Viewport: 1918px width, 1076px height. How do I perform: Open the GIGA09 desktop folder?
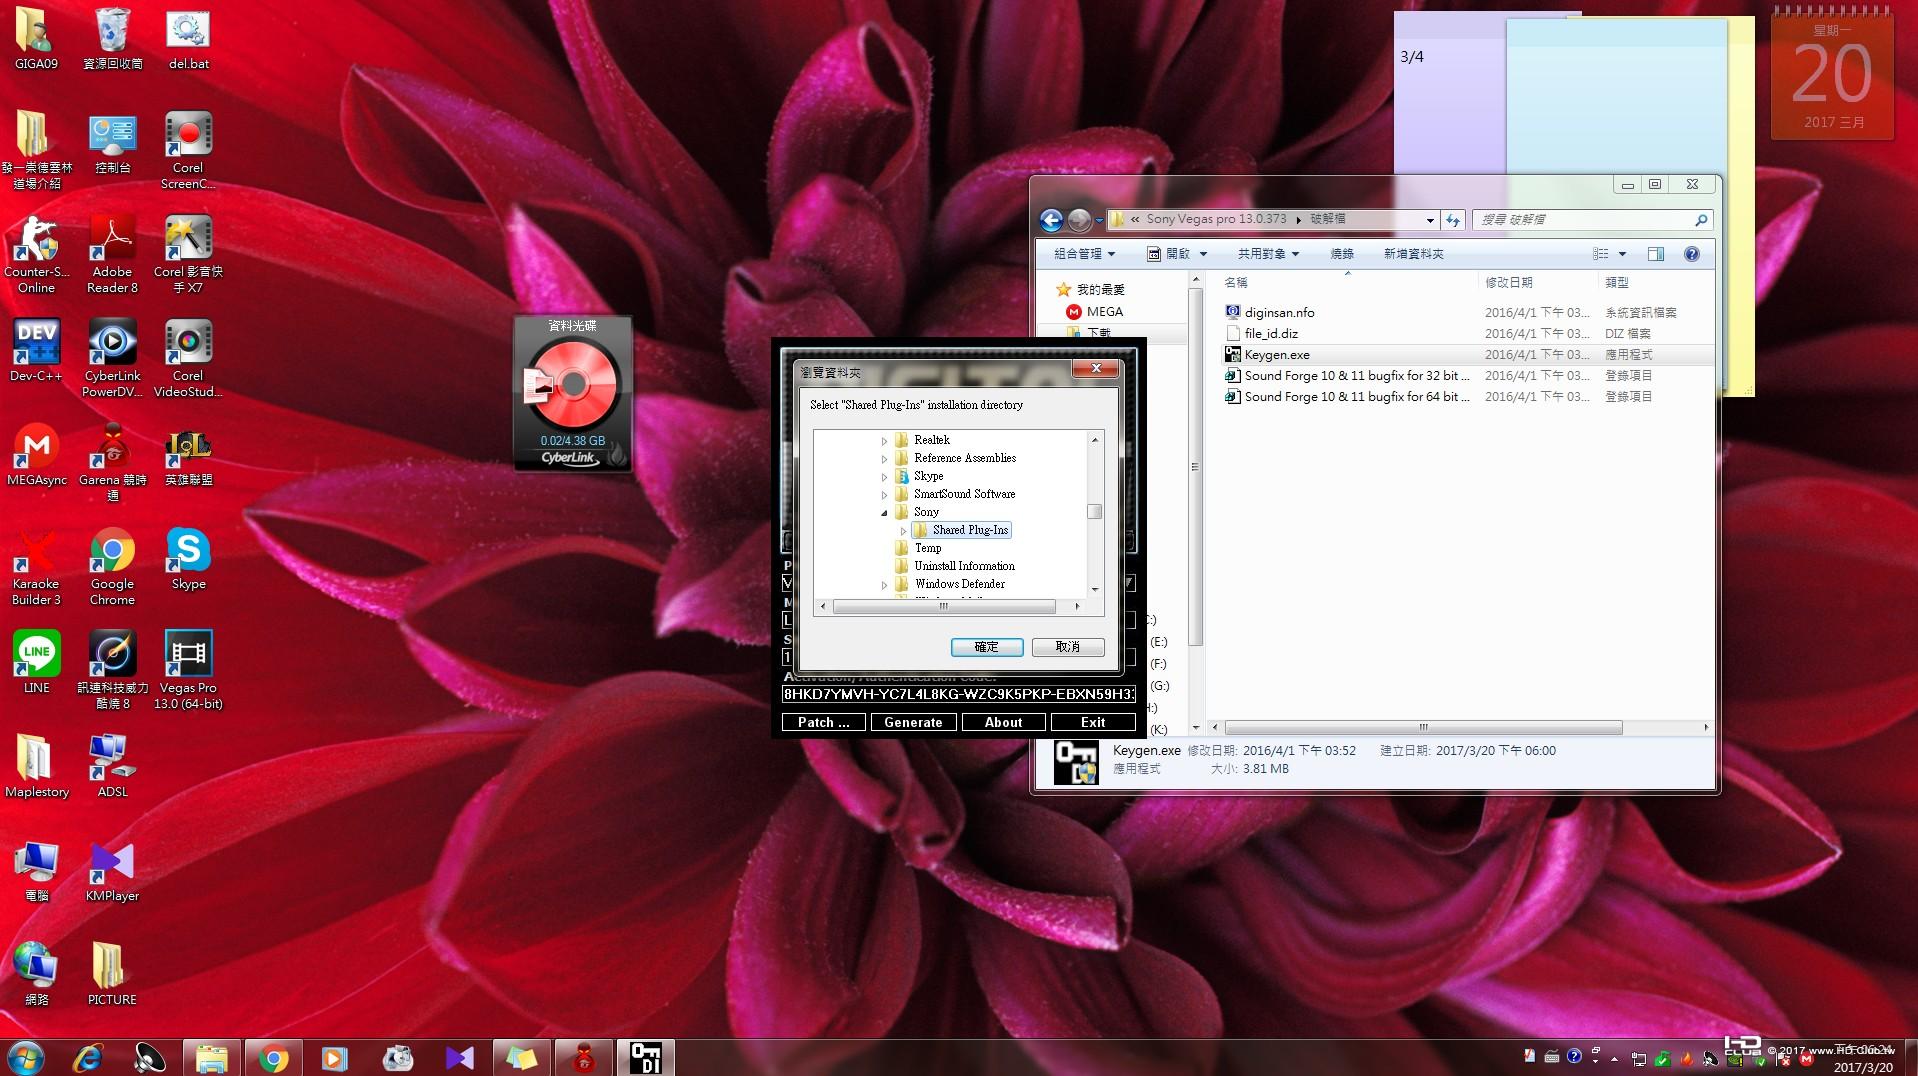click(x=36, y=38)
